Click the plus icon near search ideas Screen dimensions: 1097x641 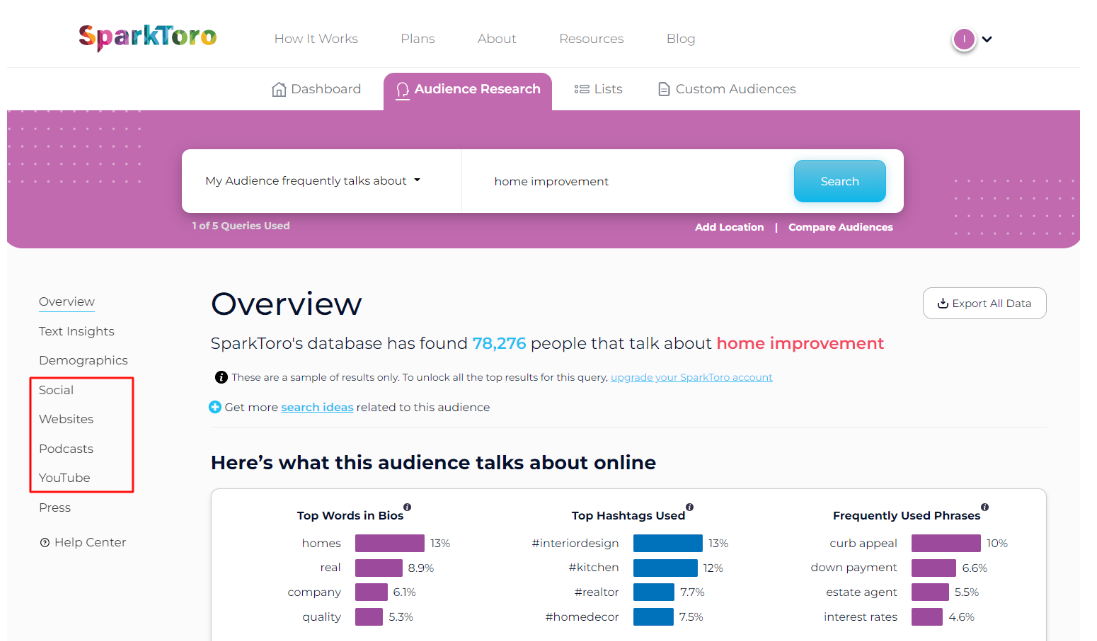click(x=215, y=407)
